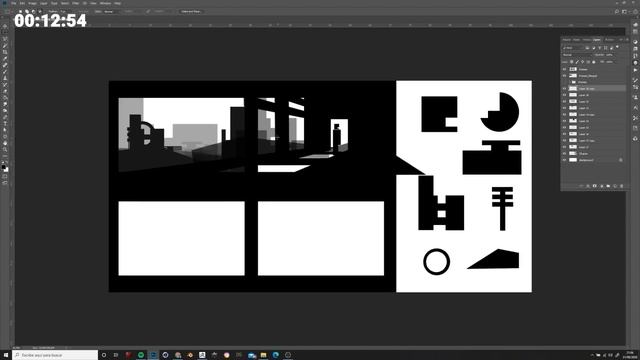Lock all attributes icon in Lock row
This screenshot has height=360, width=640.
(594, 62)
